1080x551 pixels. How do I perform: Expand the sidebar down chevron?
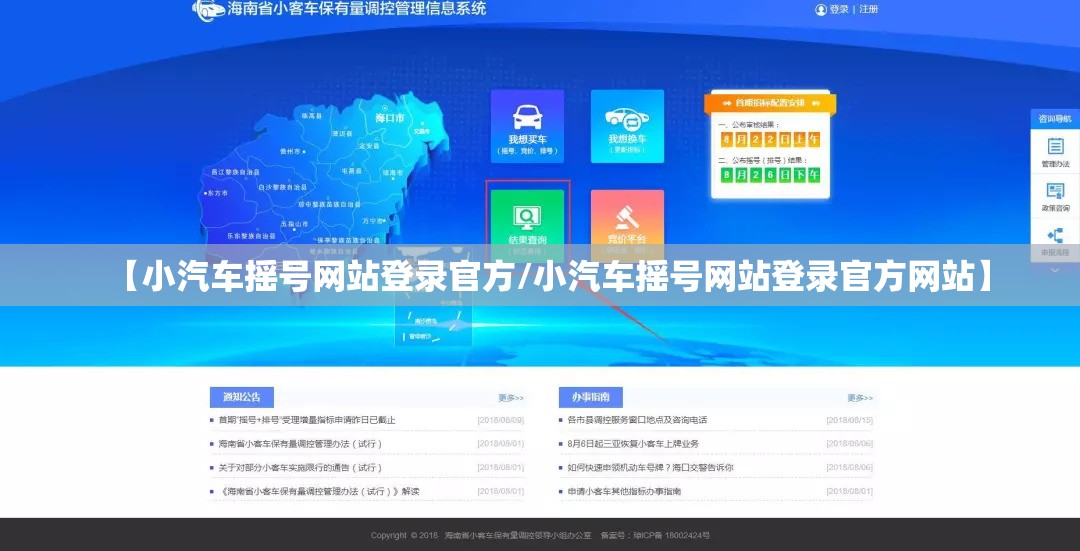1055,269
